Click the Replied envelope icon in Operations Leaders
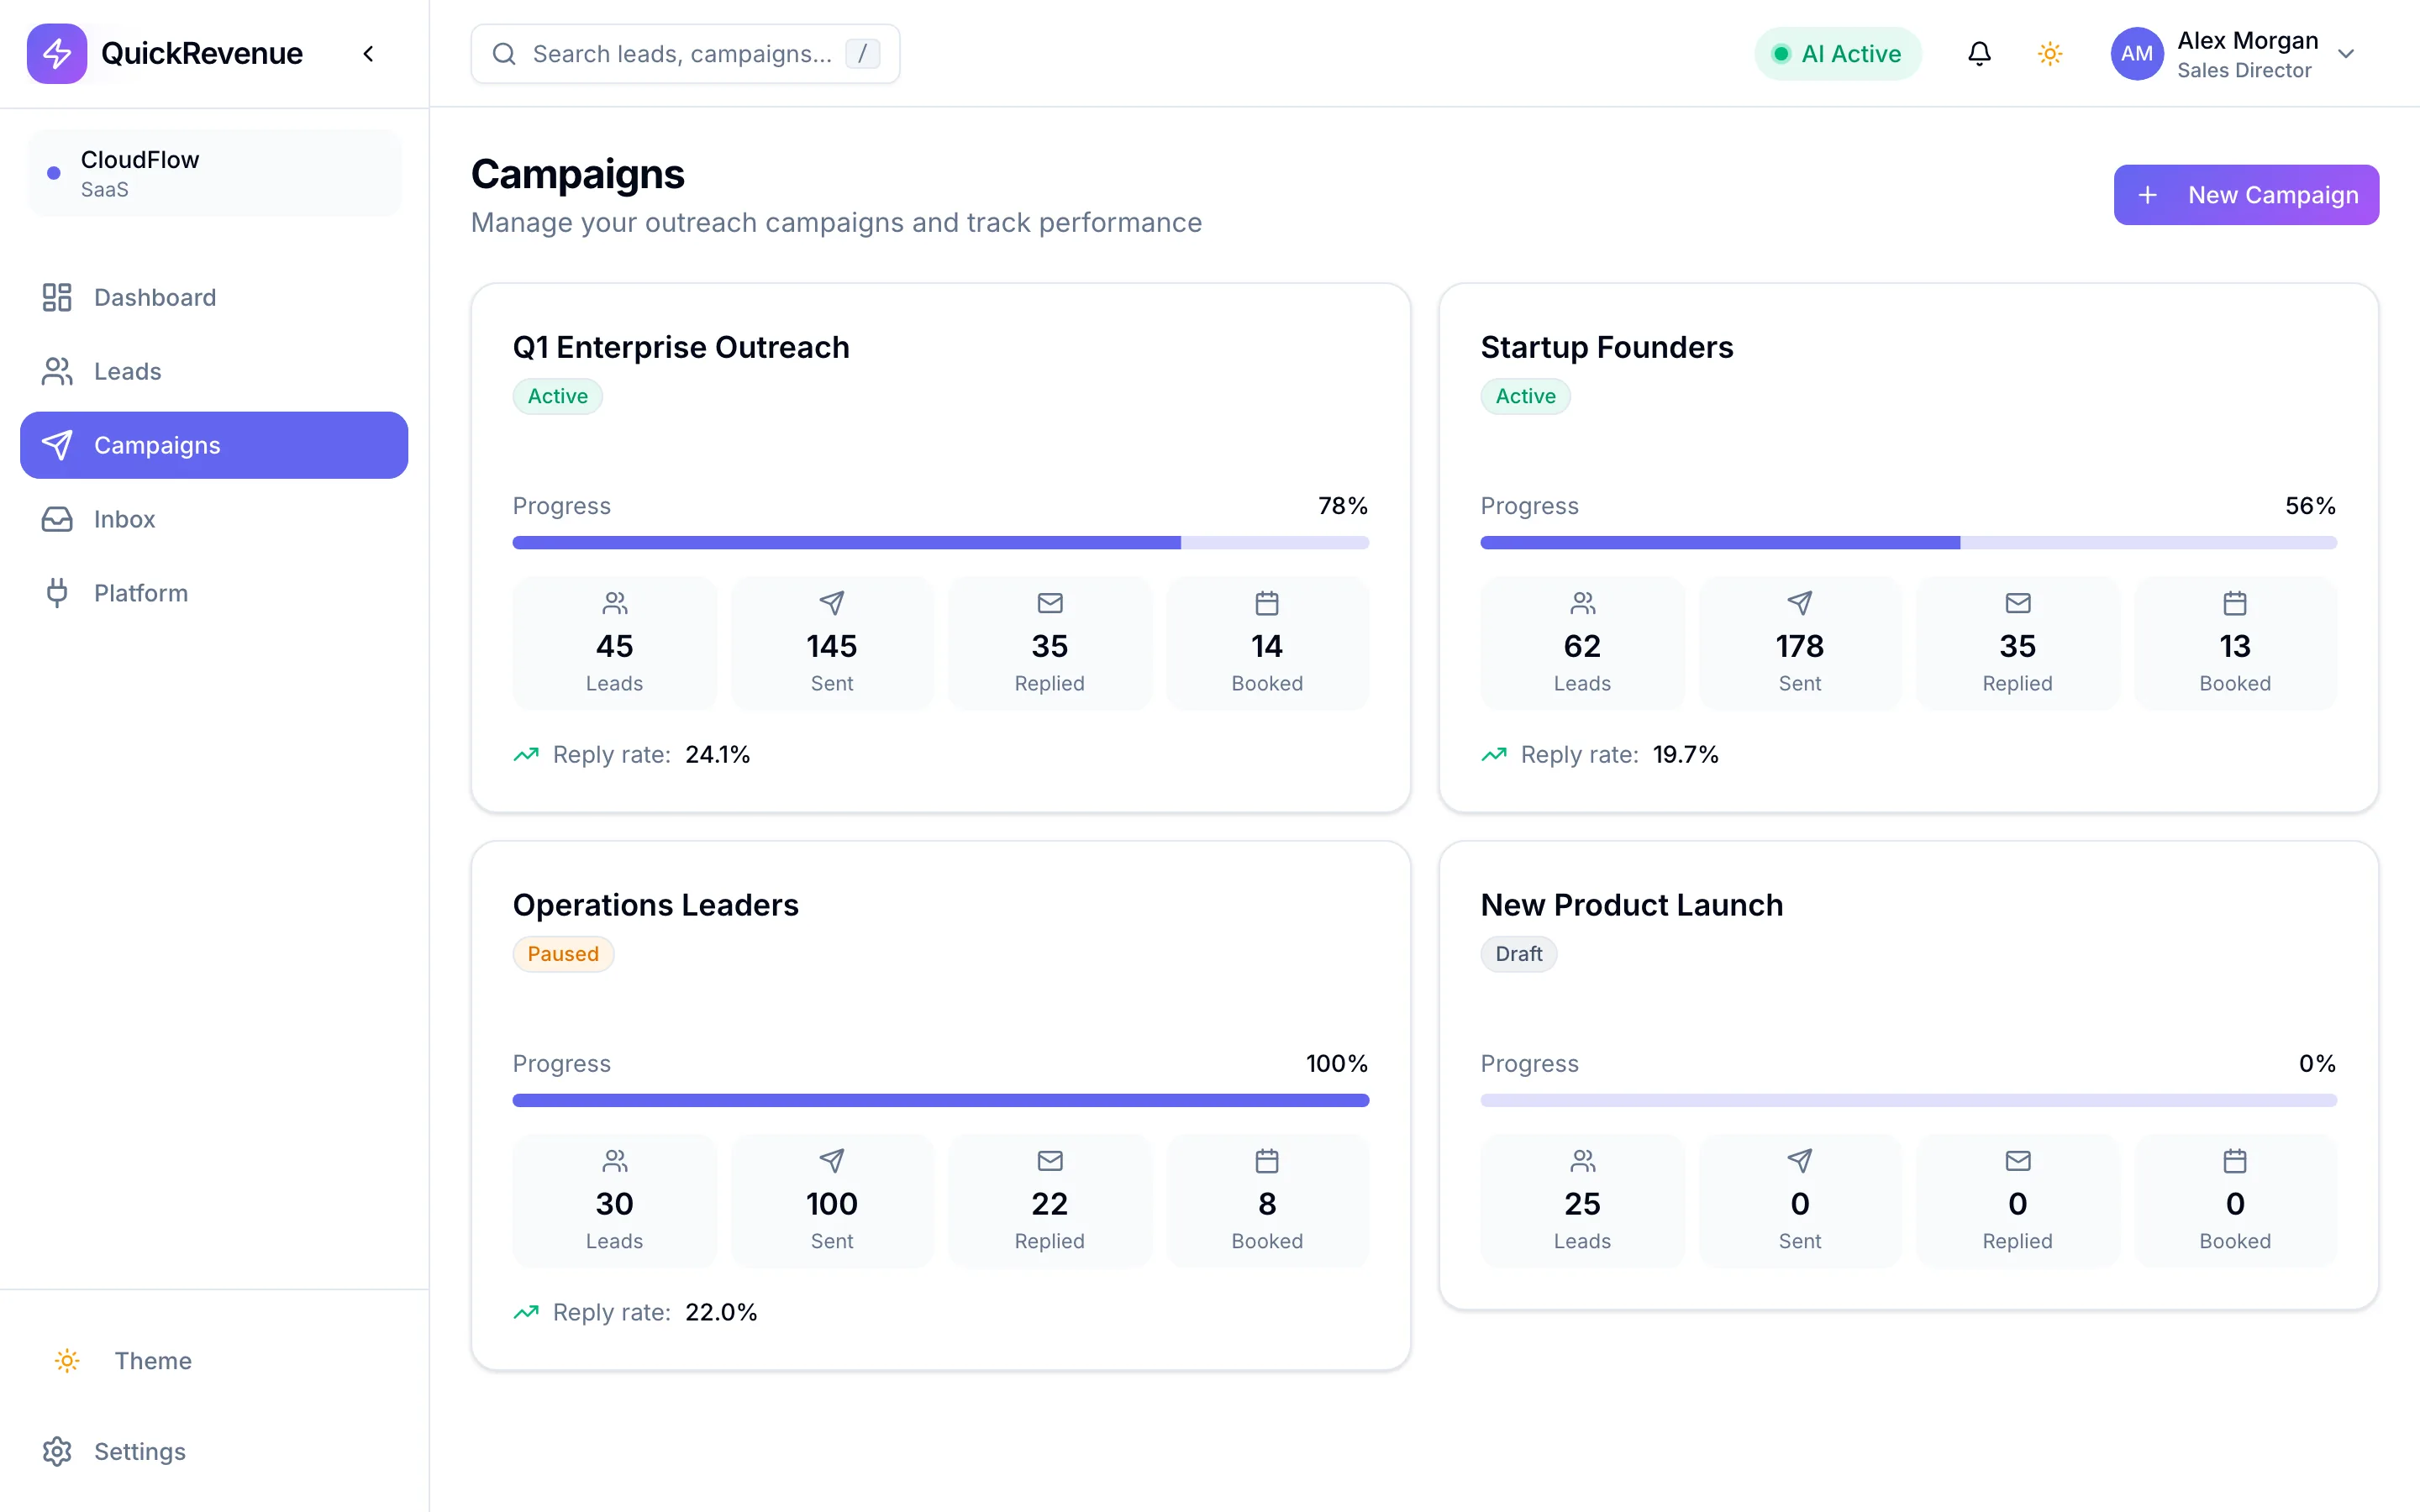Image resolution: width=2420 pixels, height=1512 pixels. click(x=1050, y=1161)
